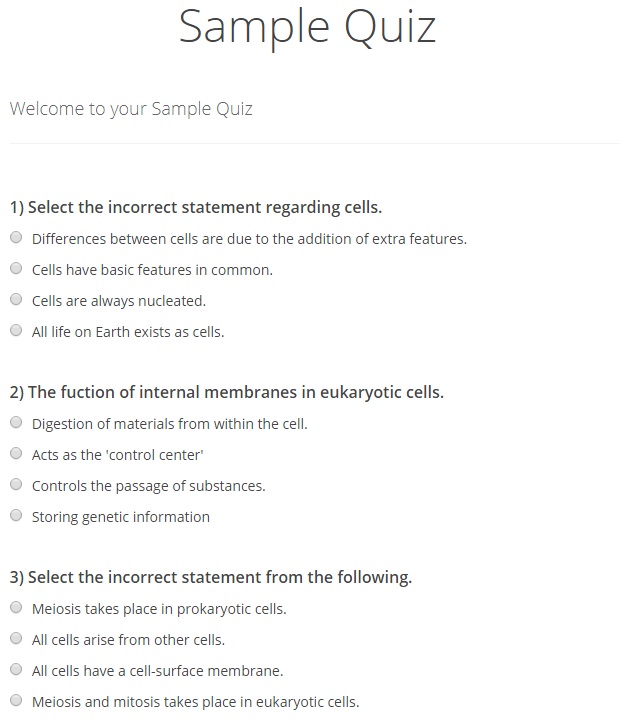Viewport: 621px width, 725px height.
Task: Select the 'Acts as the control center' answer
Action: click(x=16, y=454)
